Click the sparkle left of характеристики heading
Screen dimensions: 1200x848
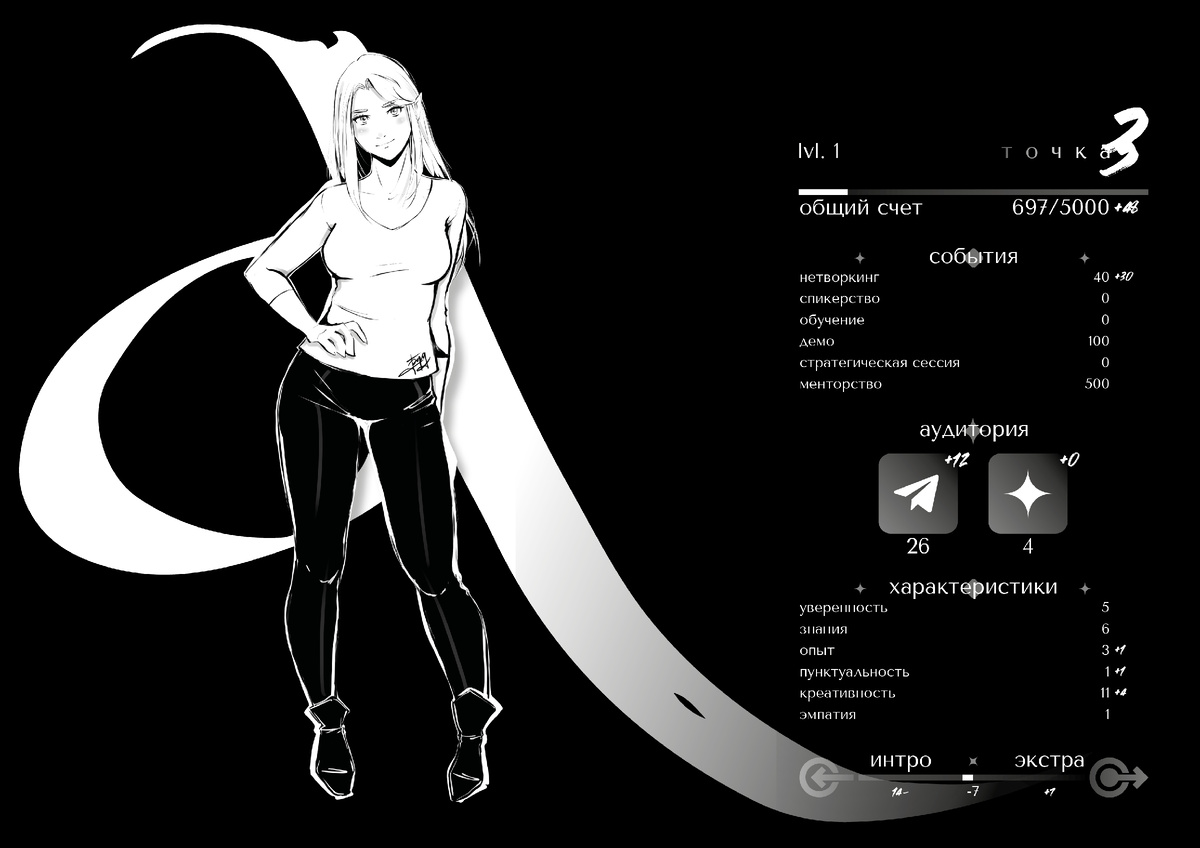[860, 589]
